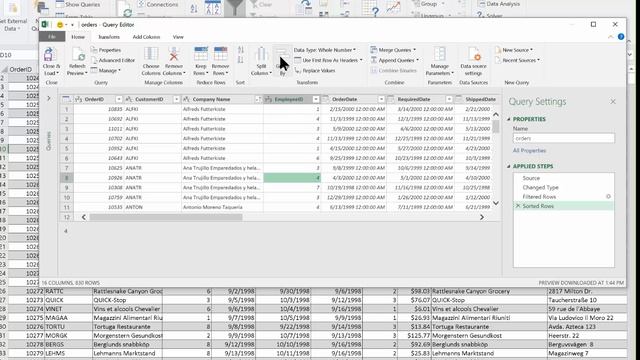
Task: Click the smiley feedback icon in title bar
Action: point(60,25)
